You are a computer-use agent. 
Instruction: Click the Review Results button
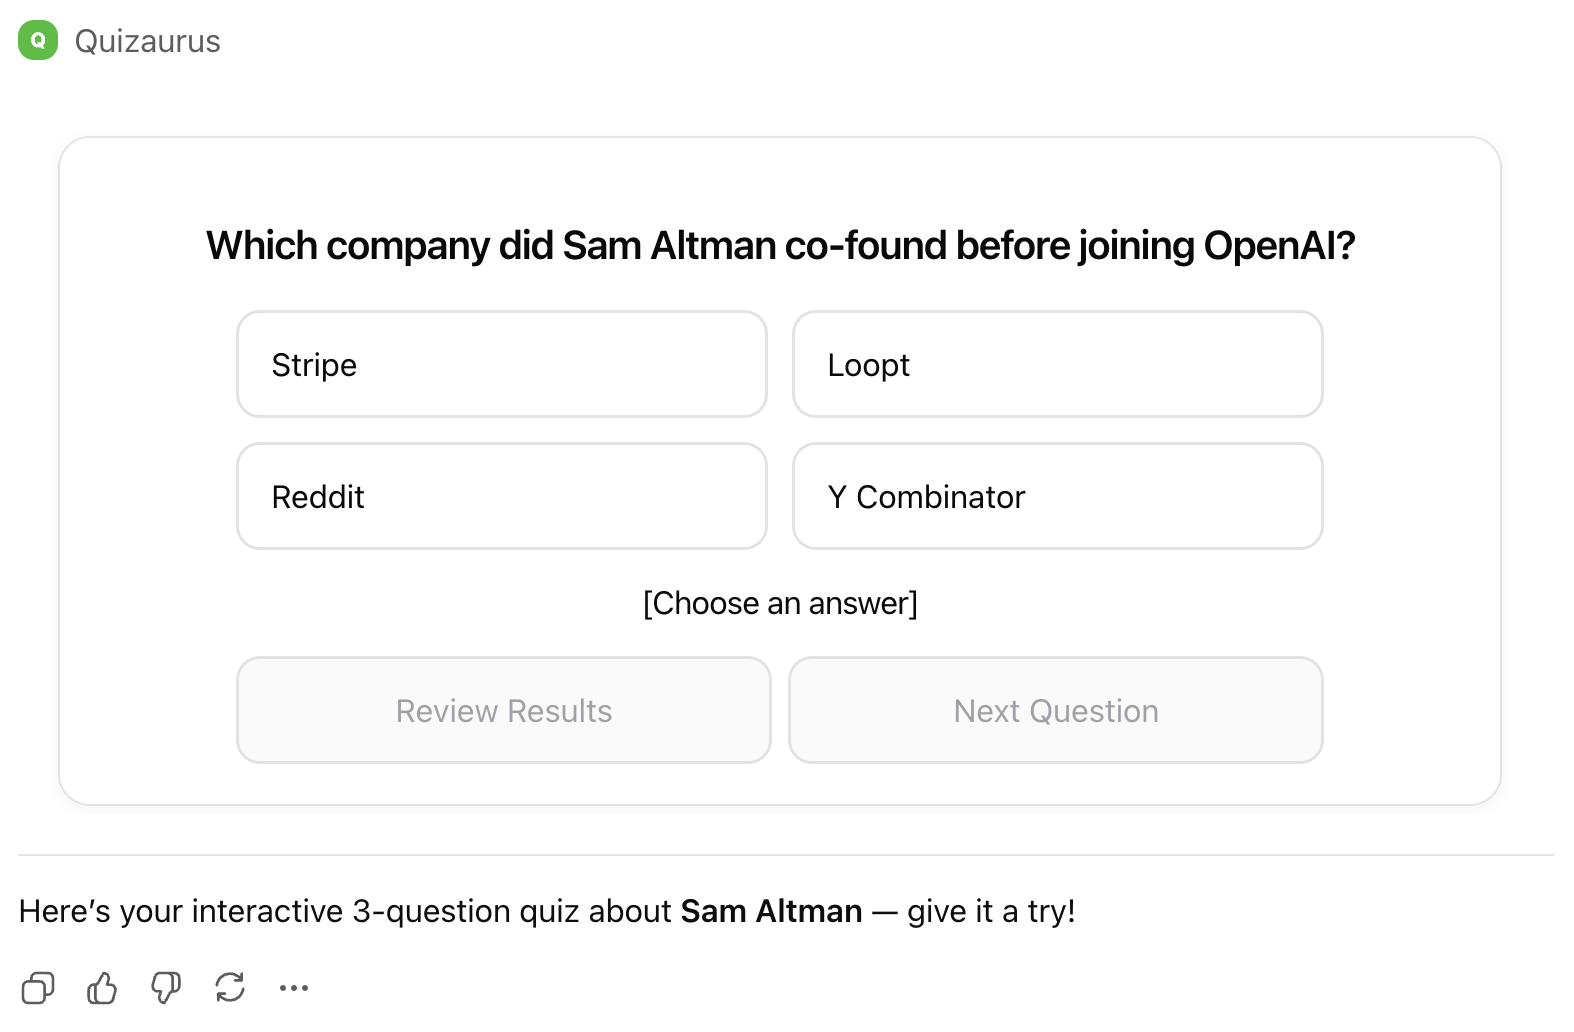pos(503,710)
